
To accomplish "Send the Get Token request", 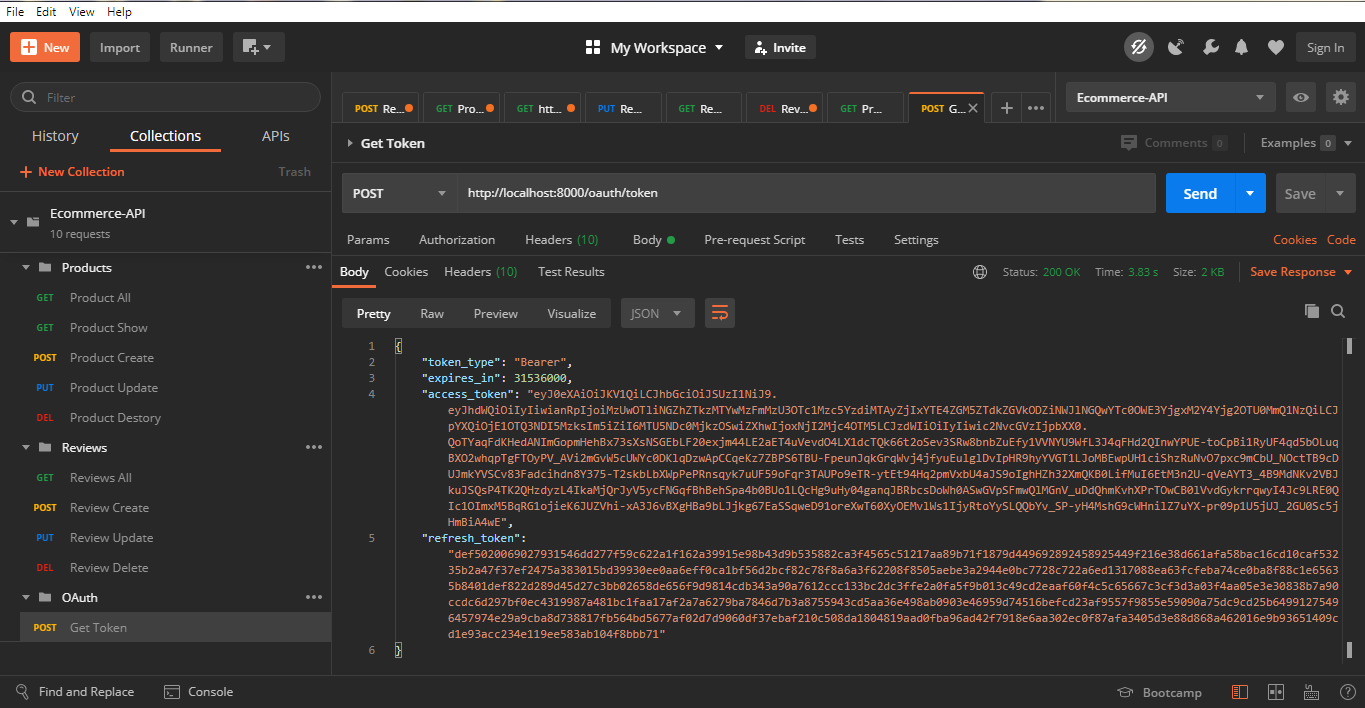I will (1198, 193).
